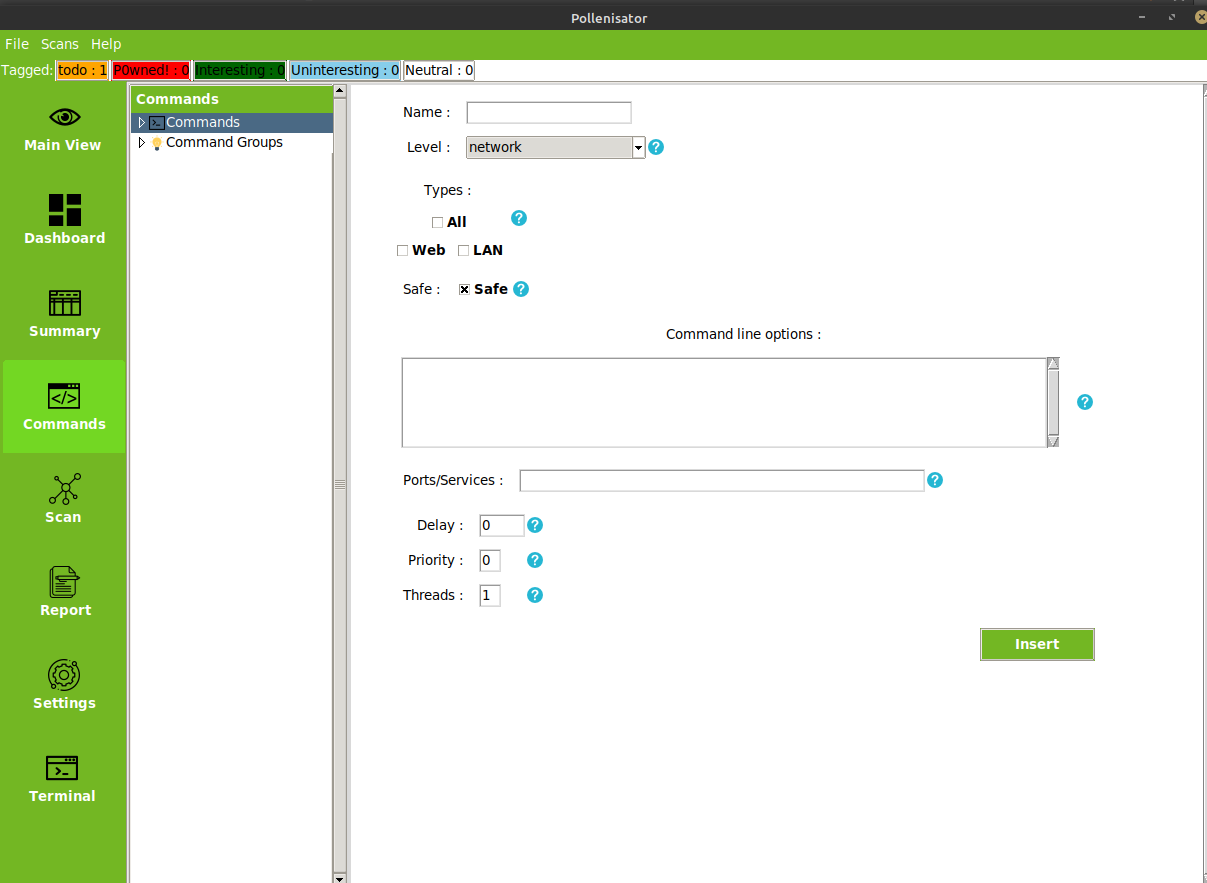Click help icon for Command line options

point(1085,402)
